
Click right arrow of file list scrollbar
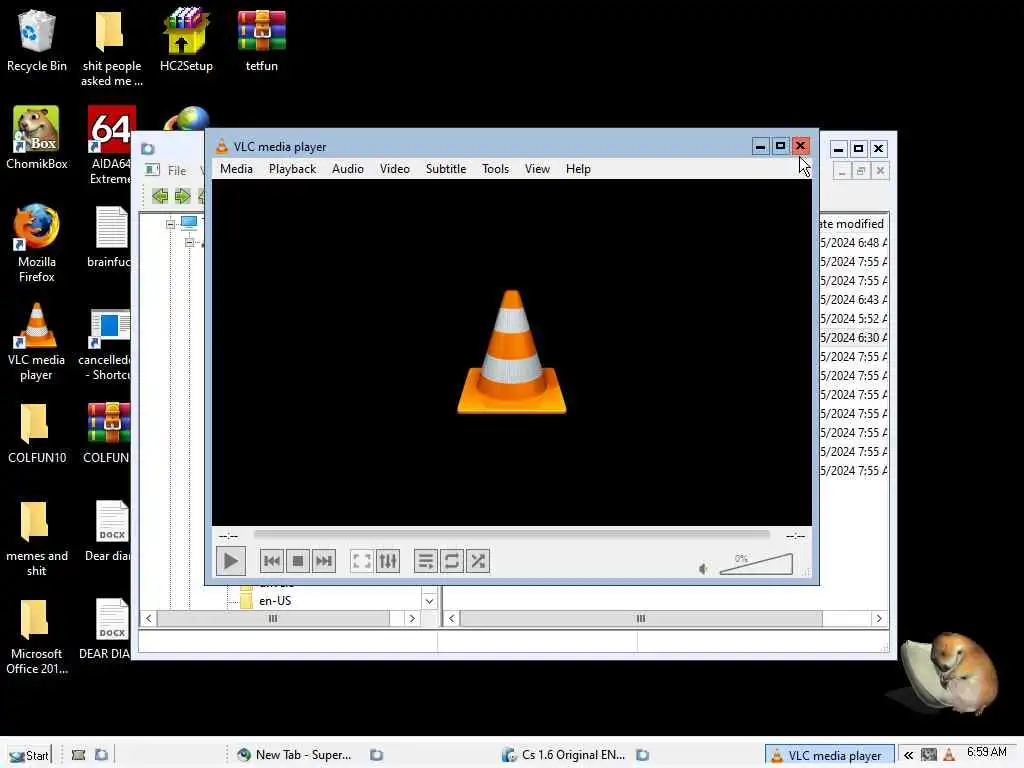[x=879, y=618]
